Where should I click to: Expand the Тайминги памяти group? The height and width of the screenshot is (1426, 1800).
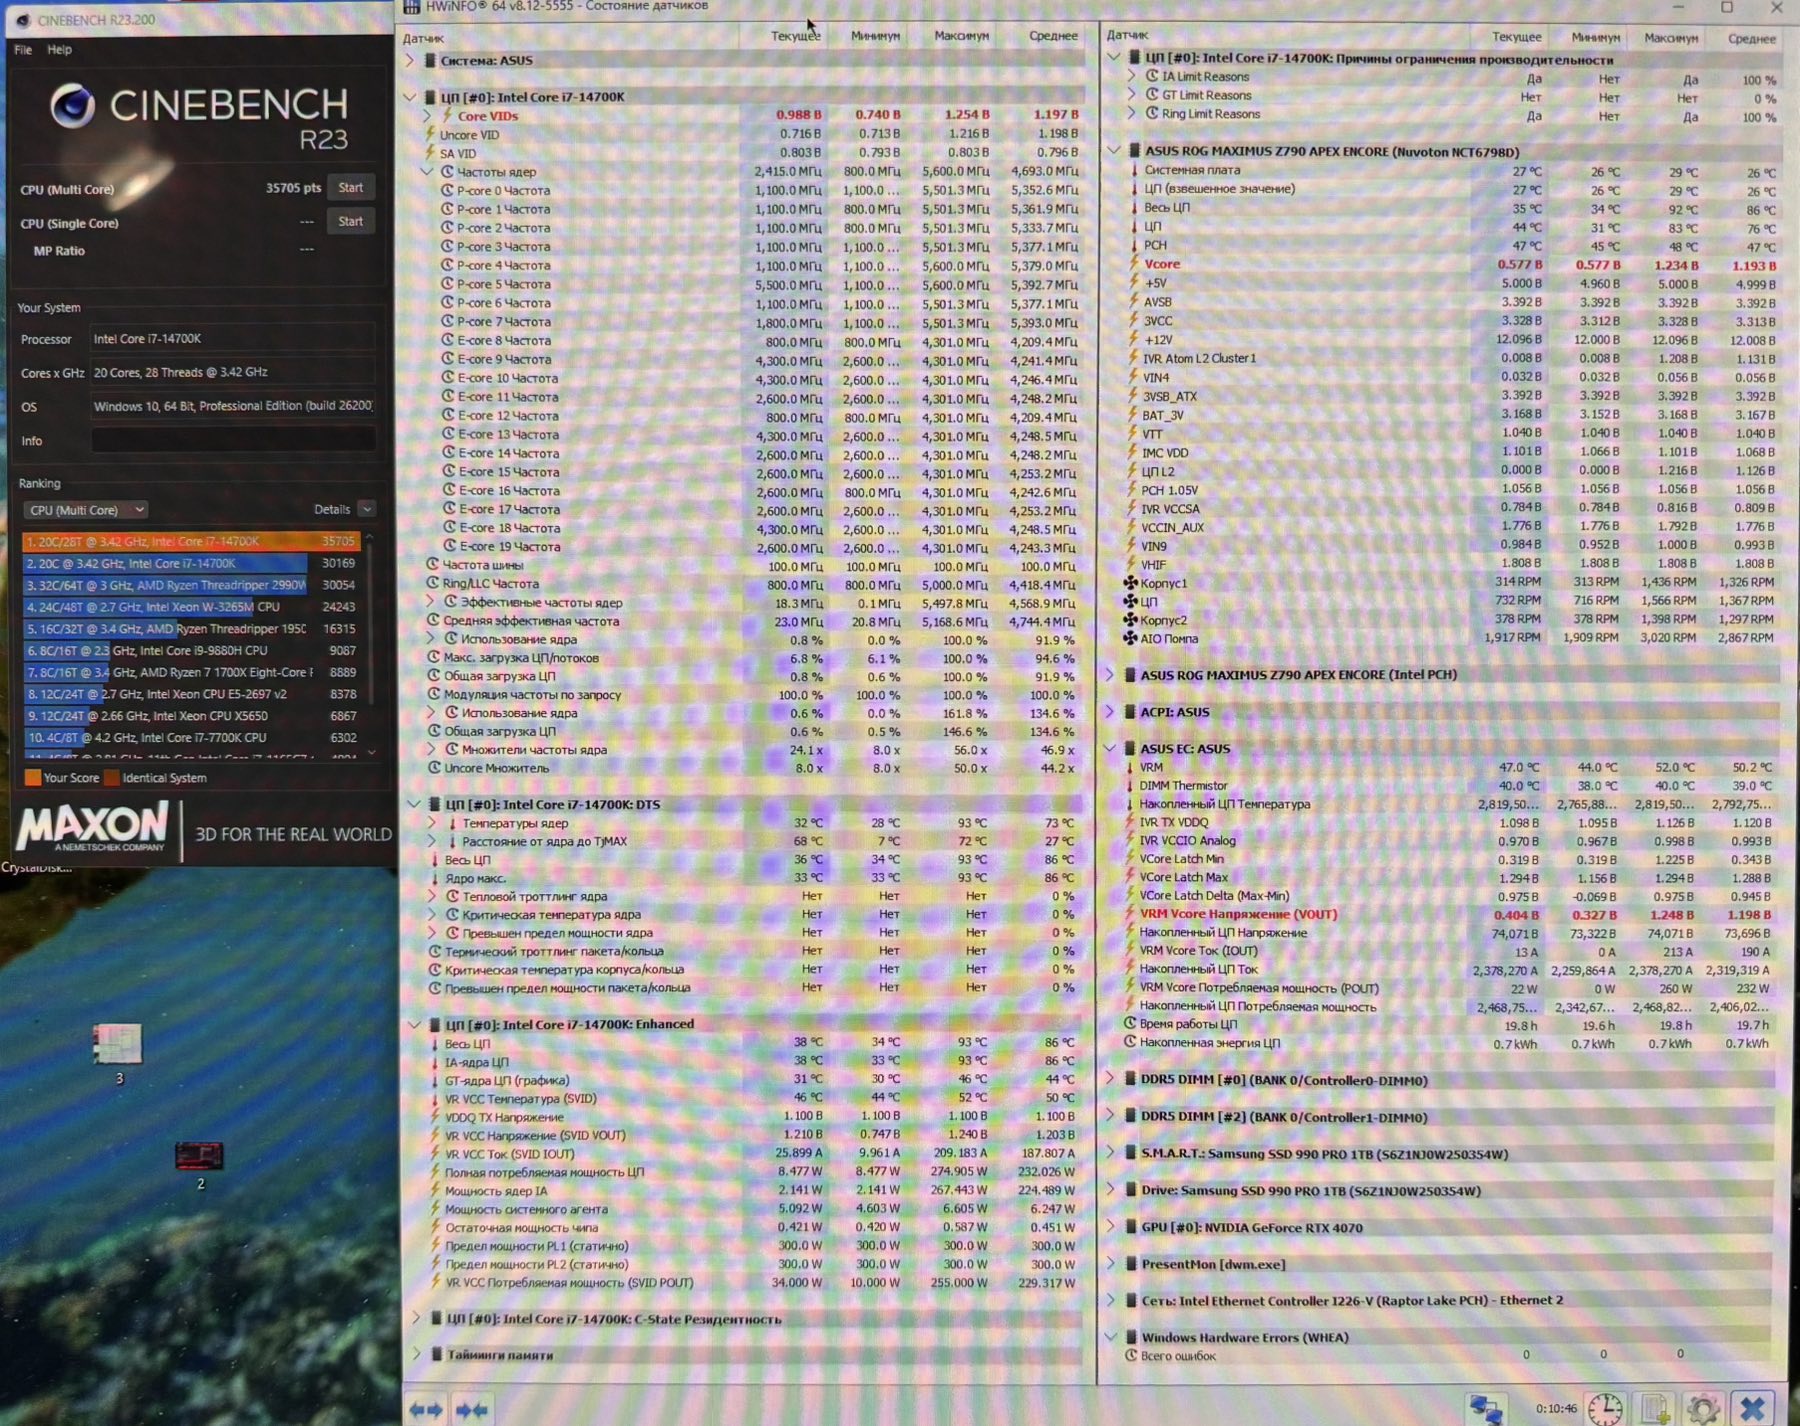click(416, 1354)
